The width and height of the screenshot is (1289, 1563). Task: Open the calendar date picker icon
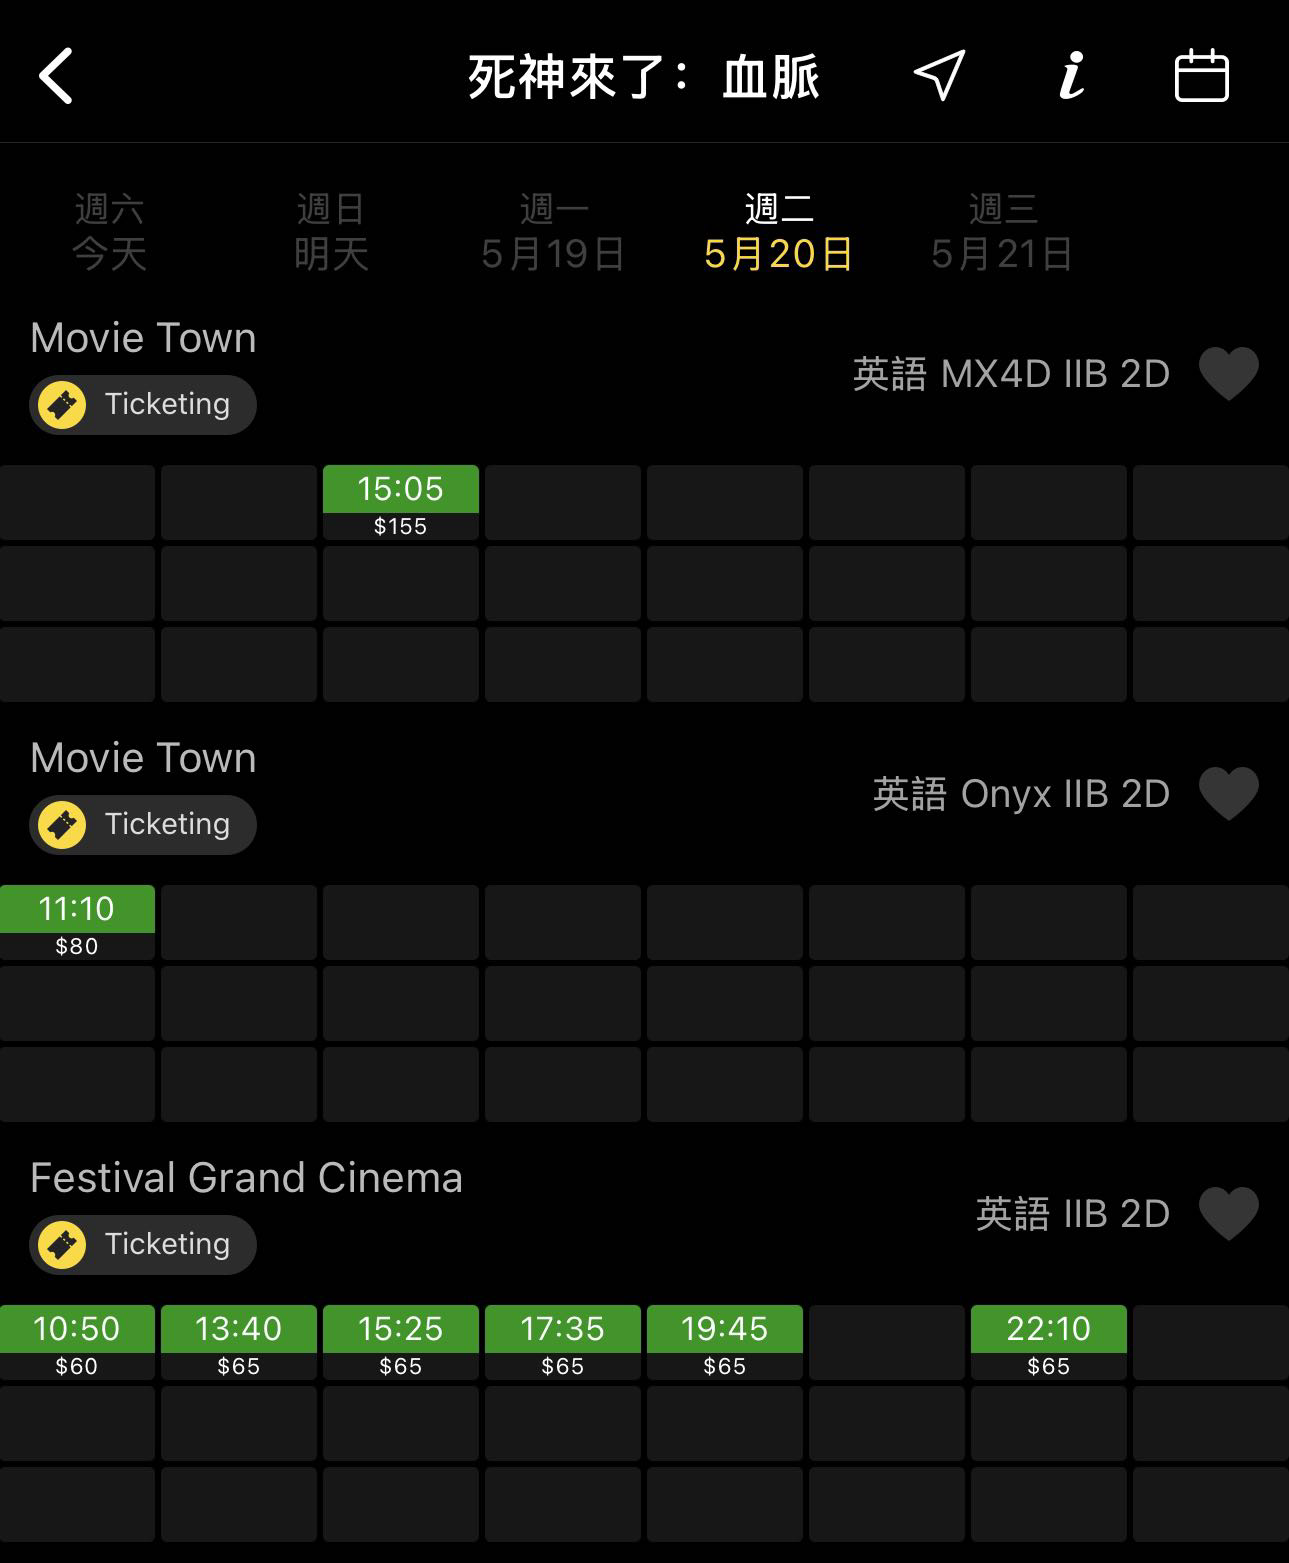[x=1201, y=76]
